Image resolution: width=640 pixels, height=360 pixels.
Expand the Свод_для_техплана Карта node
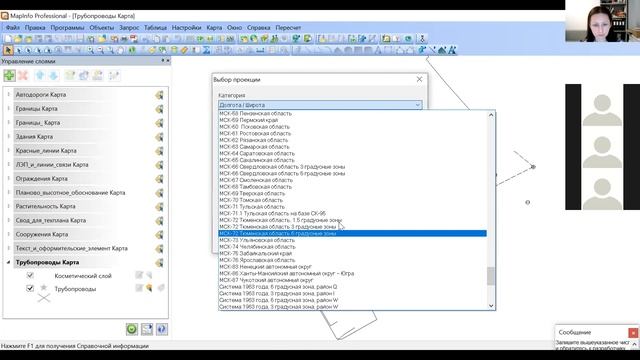click(x=9, y=220)
